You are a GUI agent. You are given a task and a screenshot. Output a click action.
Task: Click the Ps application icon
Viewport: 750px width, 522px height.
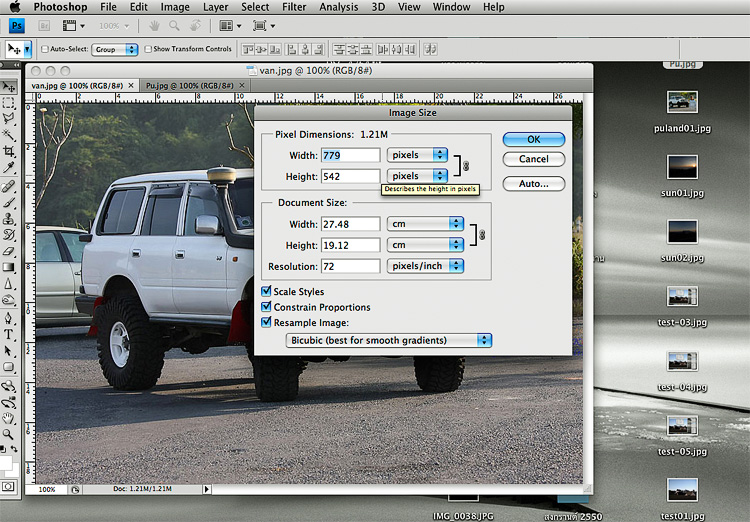coord(17,26)
